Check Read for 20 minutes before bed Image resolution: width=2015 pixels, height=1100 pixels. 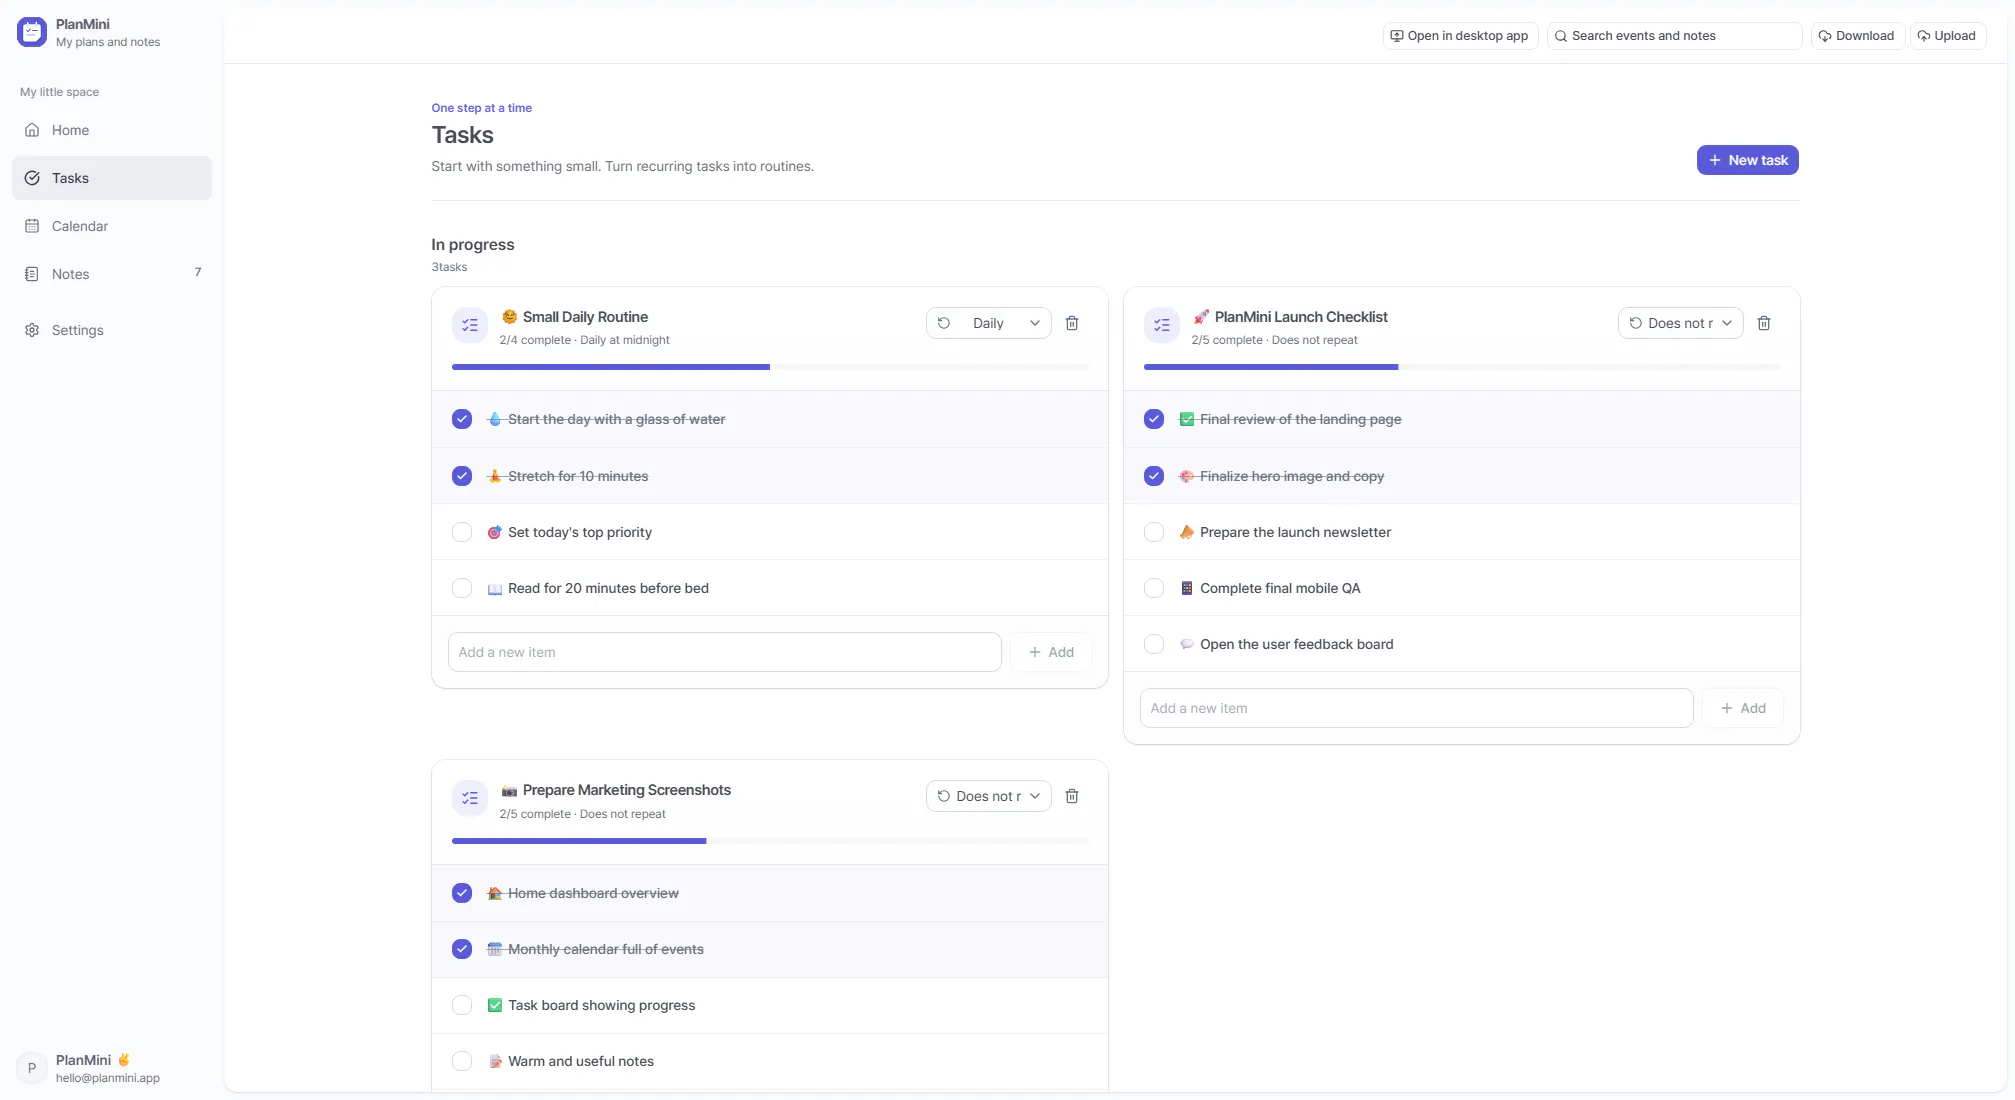pyautogui.click(x=462, y=588)
